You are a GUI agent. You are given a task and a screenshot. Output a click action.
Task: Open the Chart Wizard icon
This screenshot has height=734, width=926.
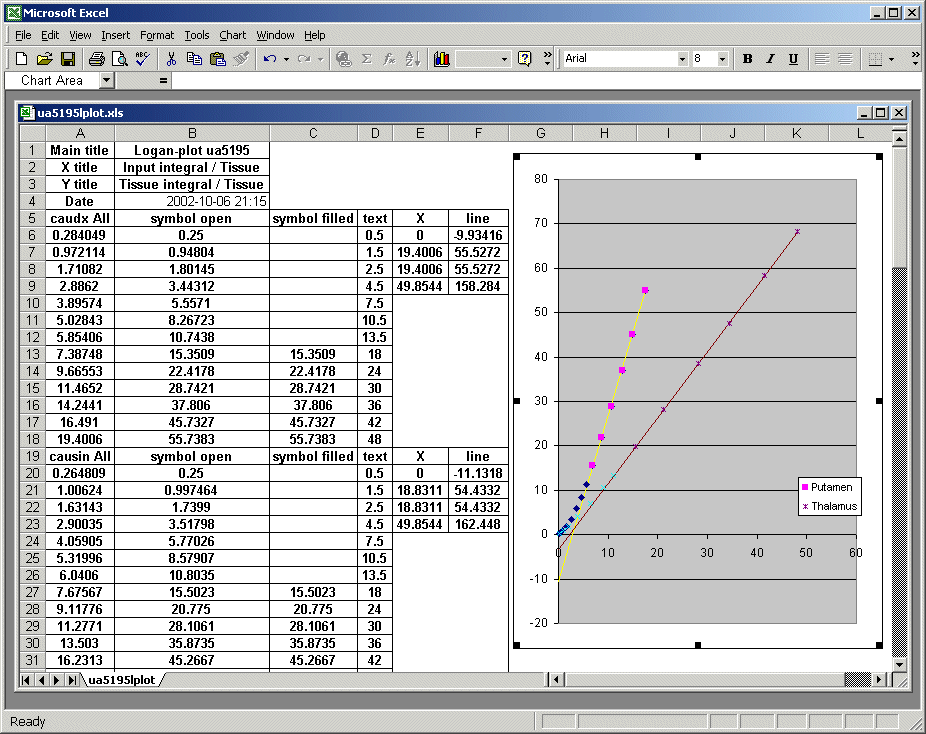[442, 59]
